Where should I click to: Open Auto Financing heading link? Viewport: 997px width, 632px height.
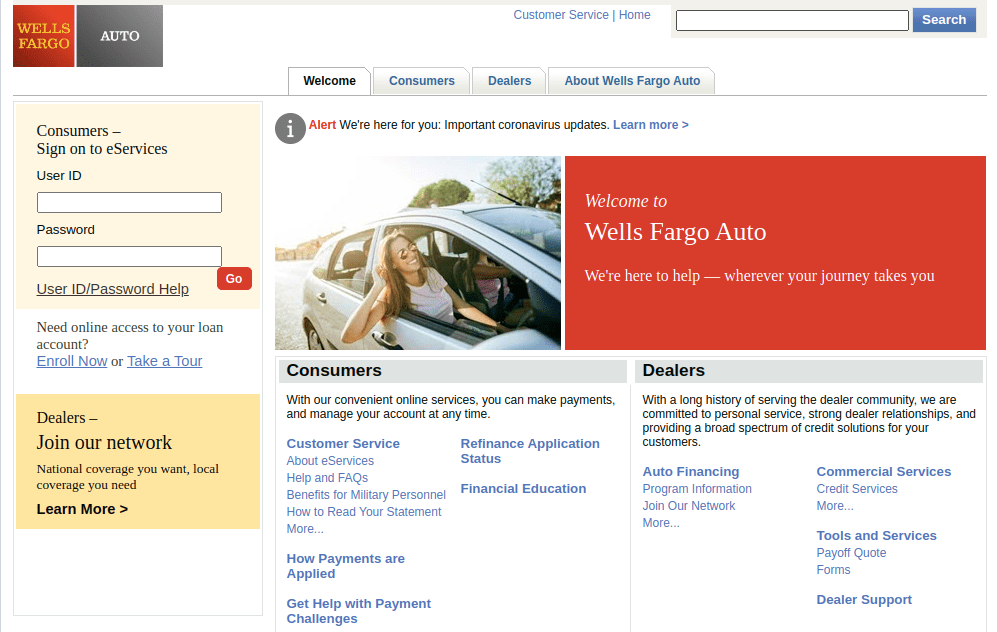click(691, 472)
